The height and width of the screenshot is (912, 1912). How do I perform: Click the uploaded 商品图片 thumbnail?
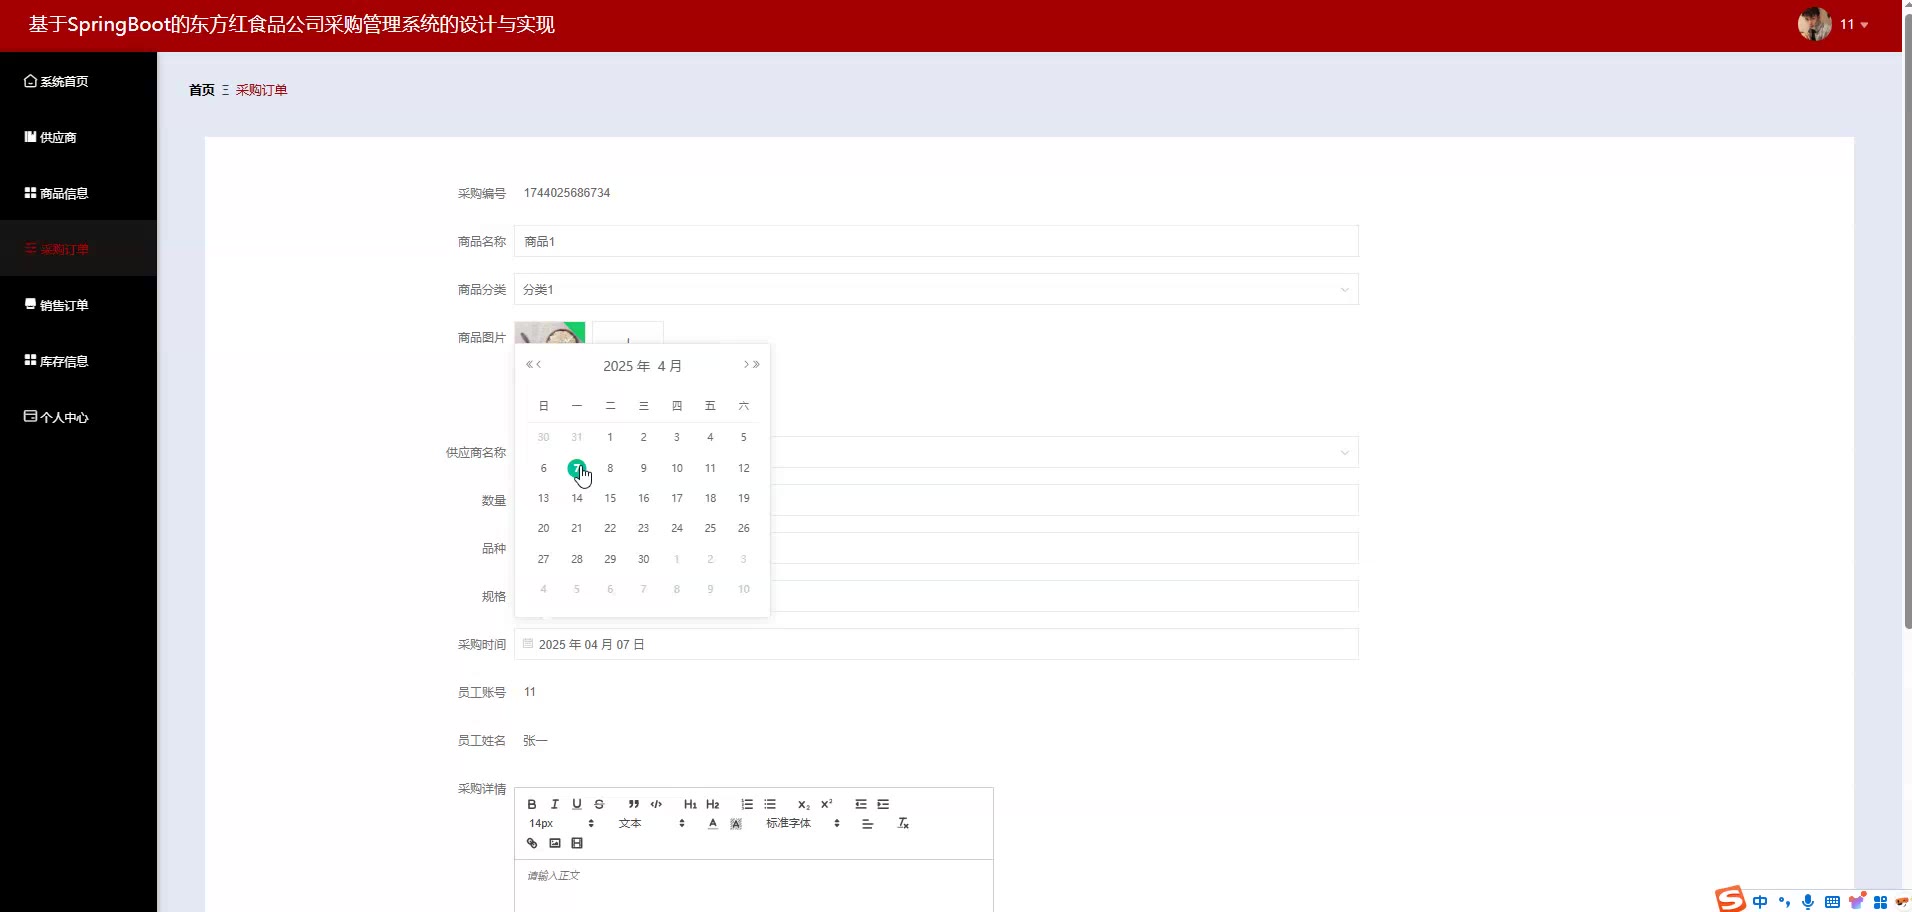[550, 333]
